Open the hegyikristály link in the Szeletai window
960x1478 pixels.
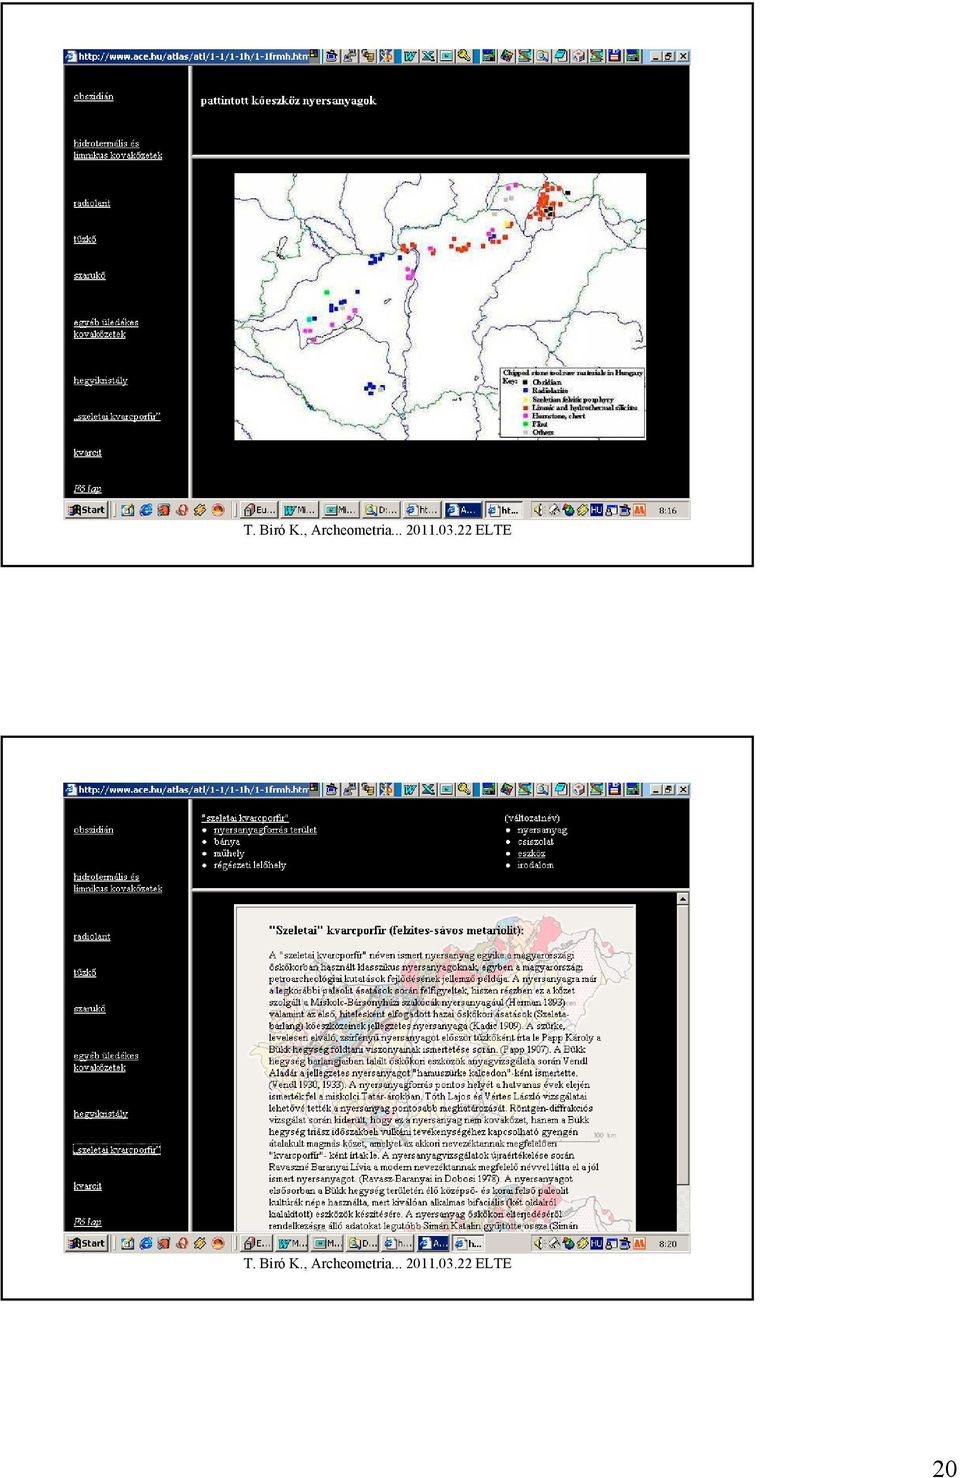[x=100, y=1114]
